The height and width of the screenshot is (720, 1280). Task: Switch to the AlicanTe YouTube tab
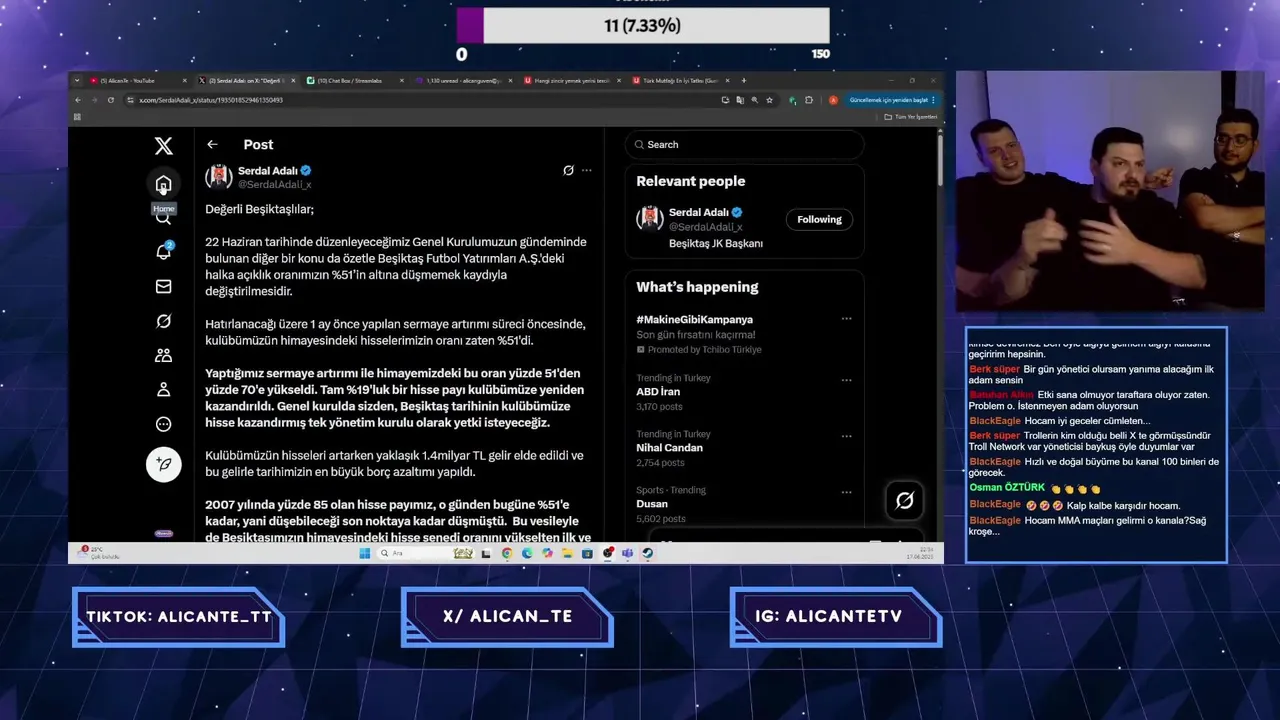[137, 80]
